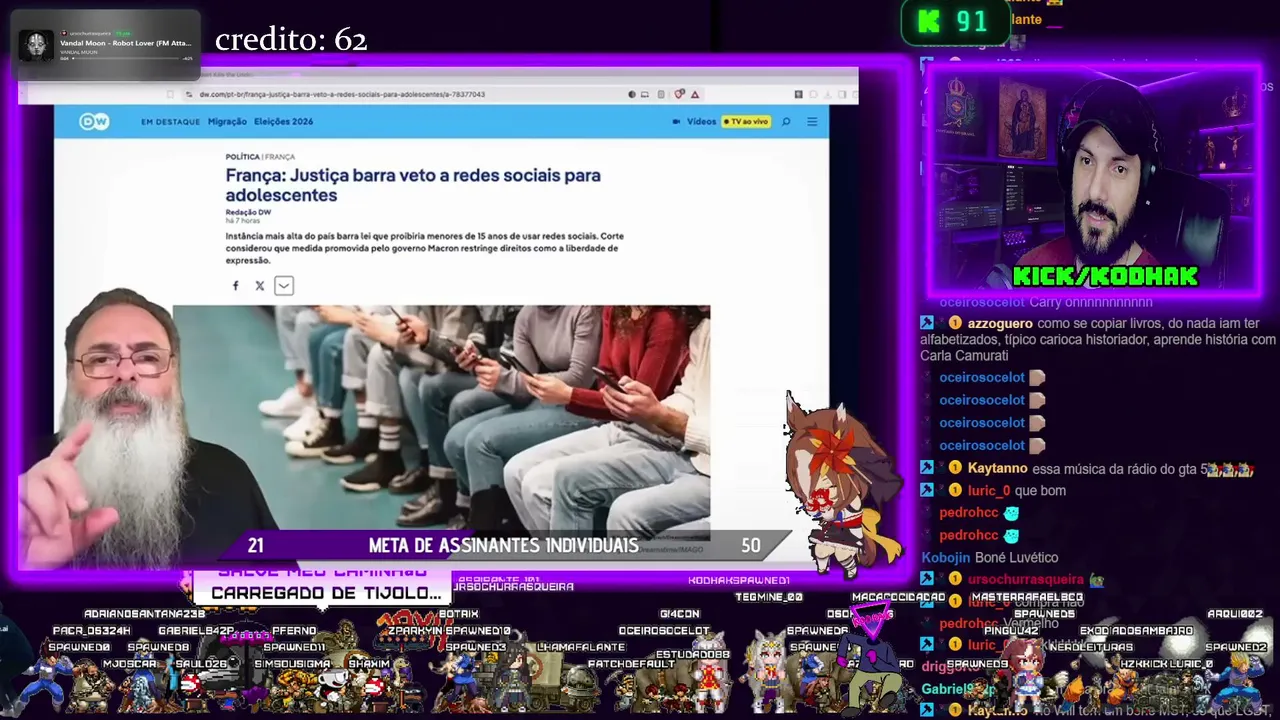This screenshot has width=1280, height=720.
Task: Open the article photo of teens on phones
Action: pyautogui.click(x=441, y=423)
